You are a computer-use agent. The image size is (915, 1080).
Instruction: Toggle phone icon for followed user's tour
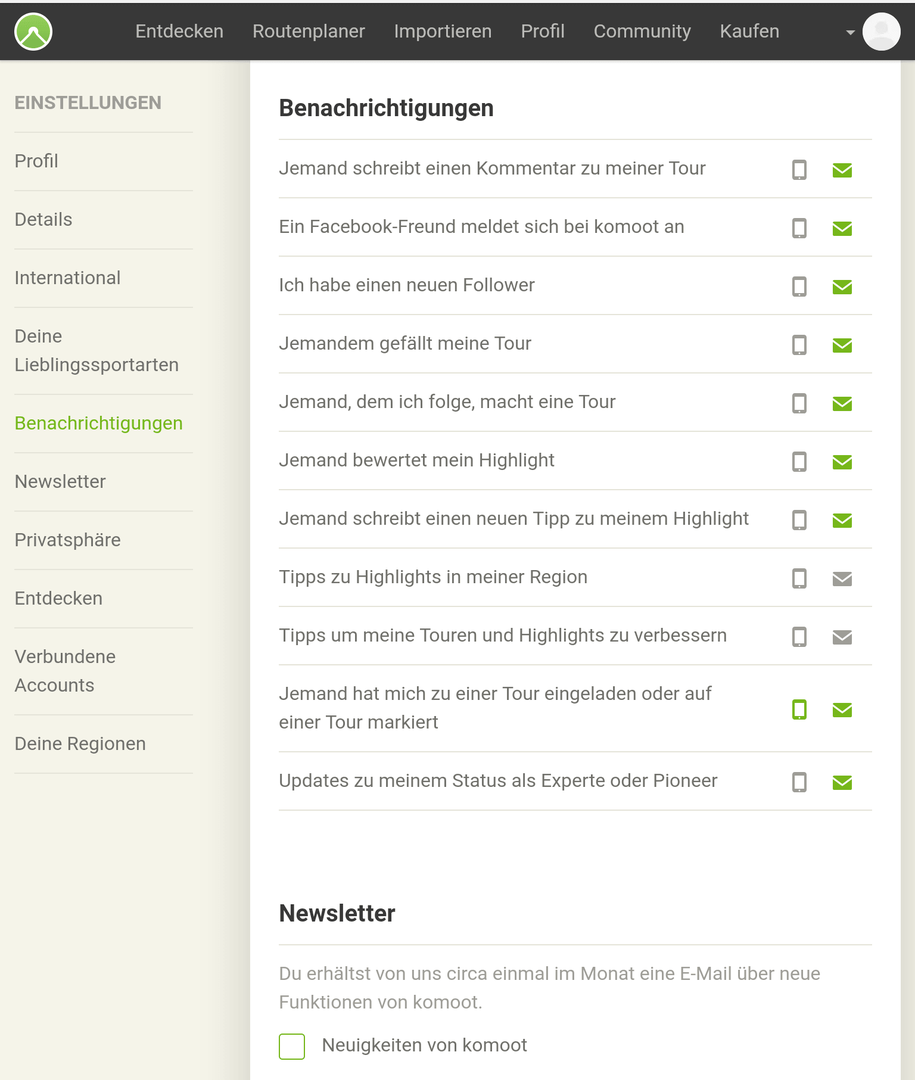pos(799,404)
